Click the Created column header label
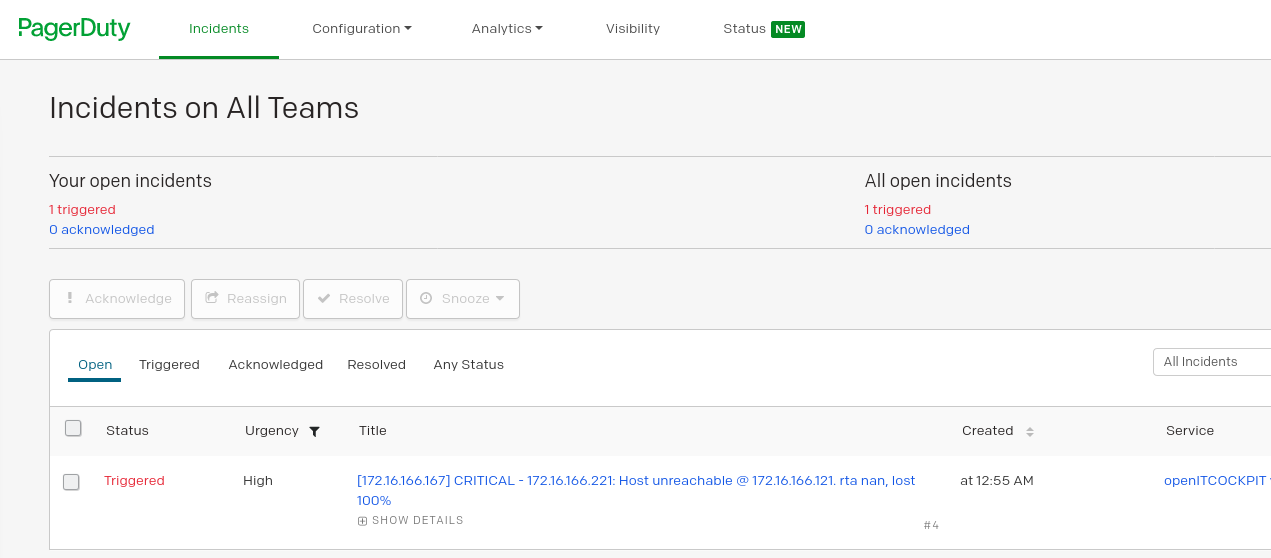This screenshot has width=1271, height=558. (x=988, y=431)
